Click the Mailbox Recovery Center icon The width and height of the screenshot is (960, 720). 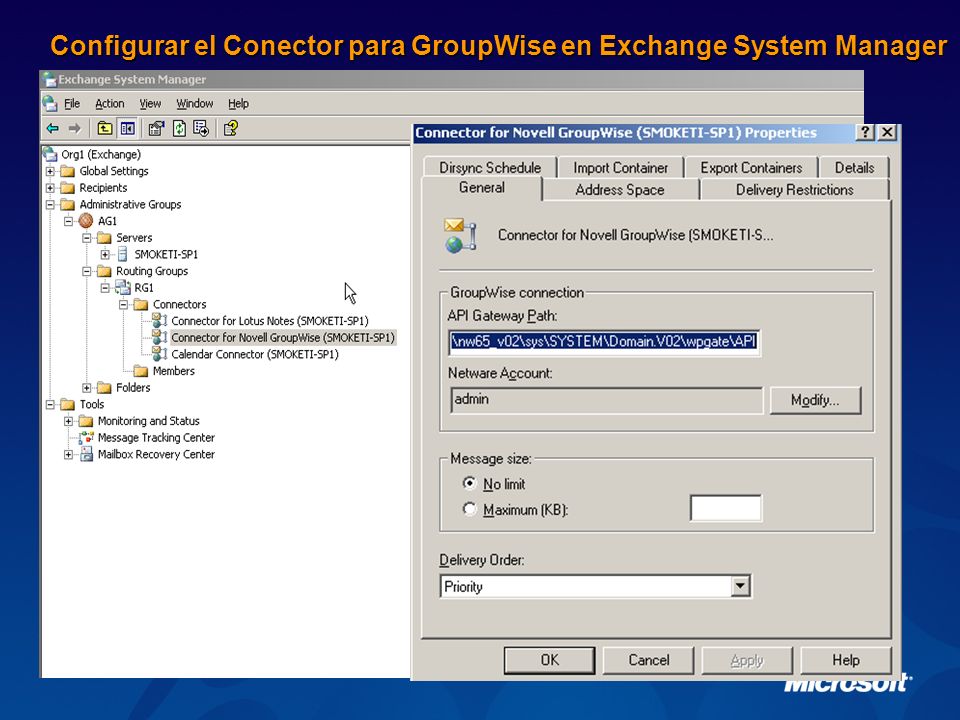[x=86, y=454]
